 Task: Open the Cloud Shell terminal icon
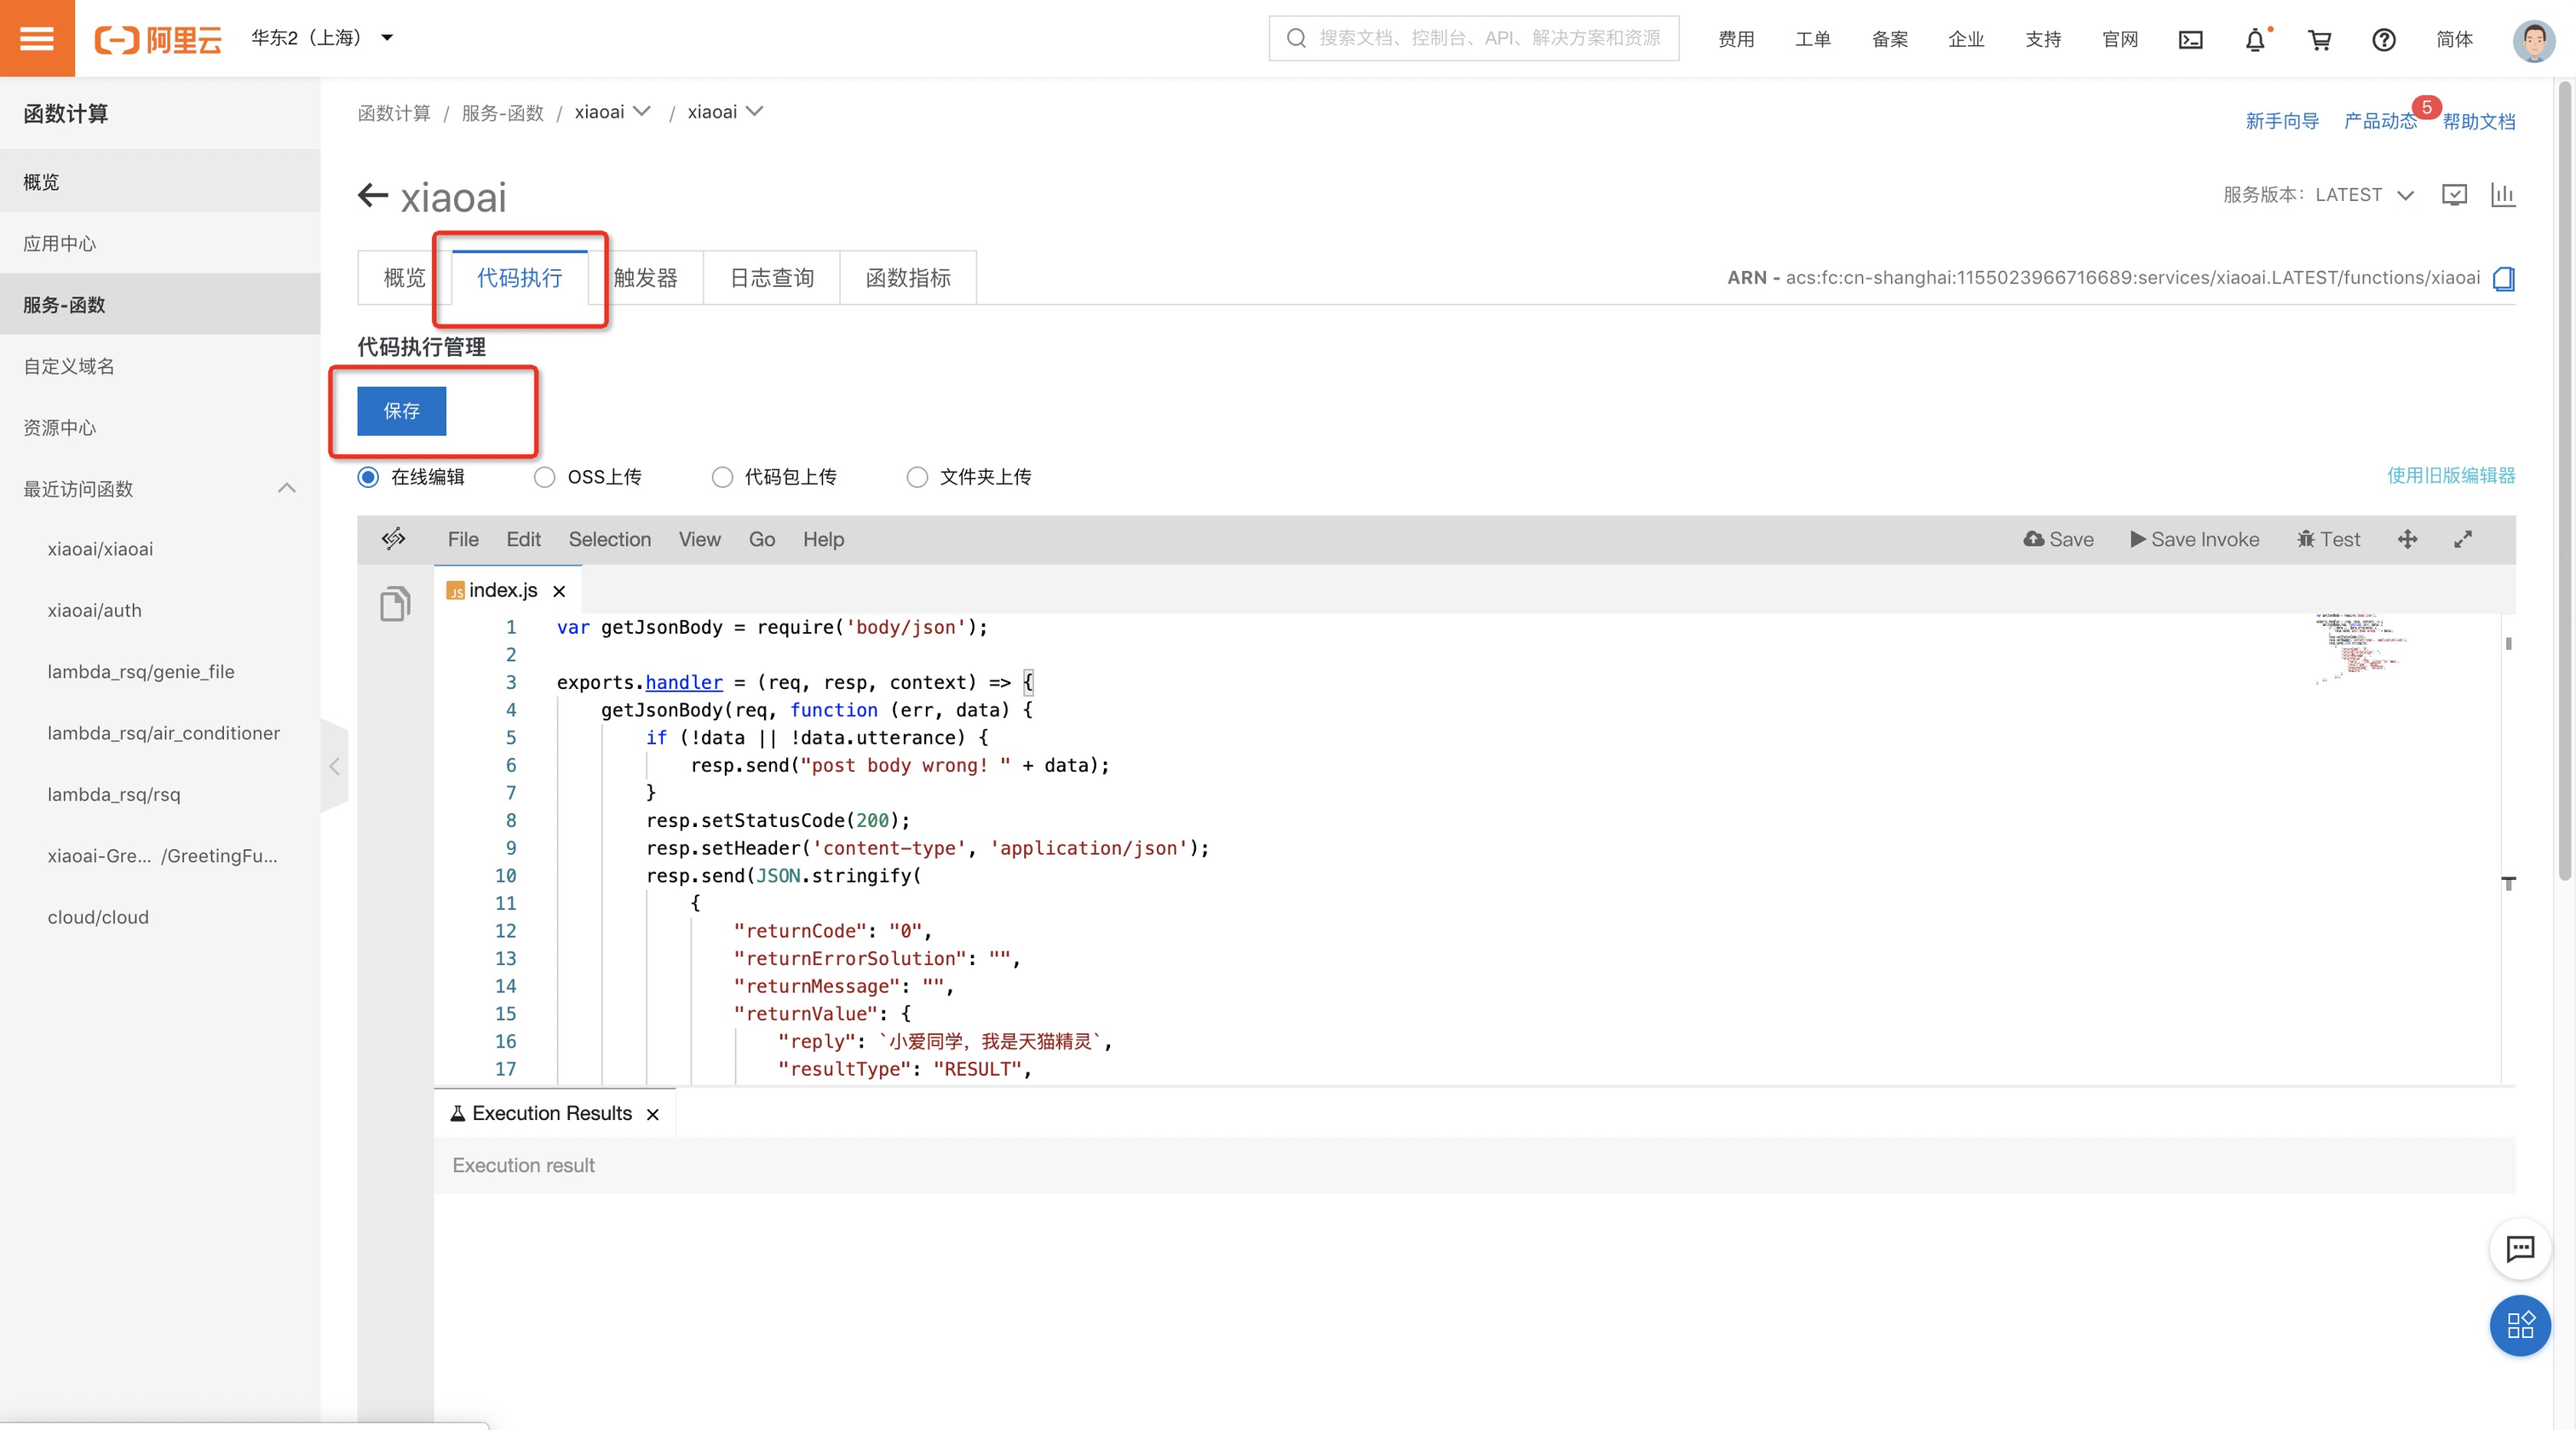2190,39
